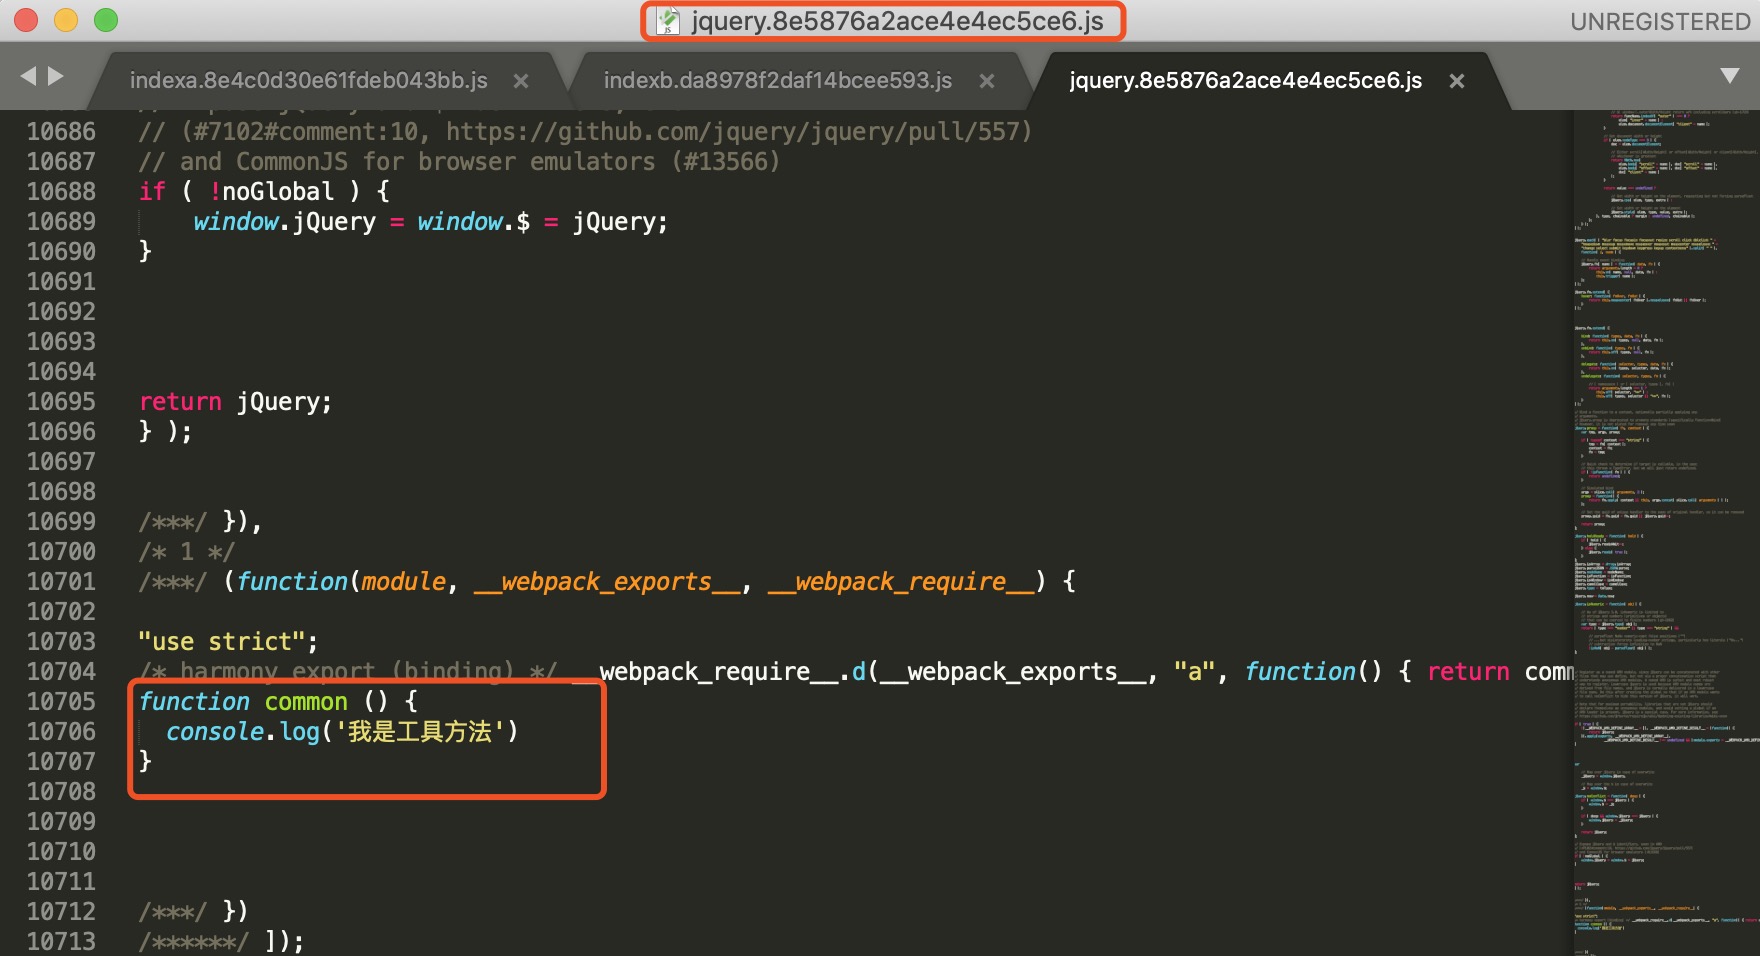Close the indexb.da8978f2daf14bcee593.js tab
This screenshot has width=1760, height=956.
[x=987, y=81]
